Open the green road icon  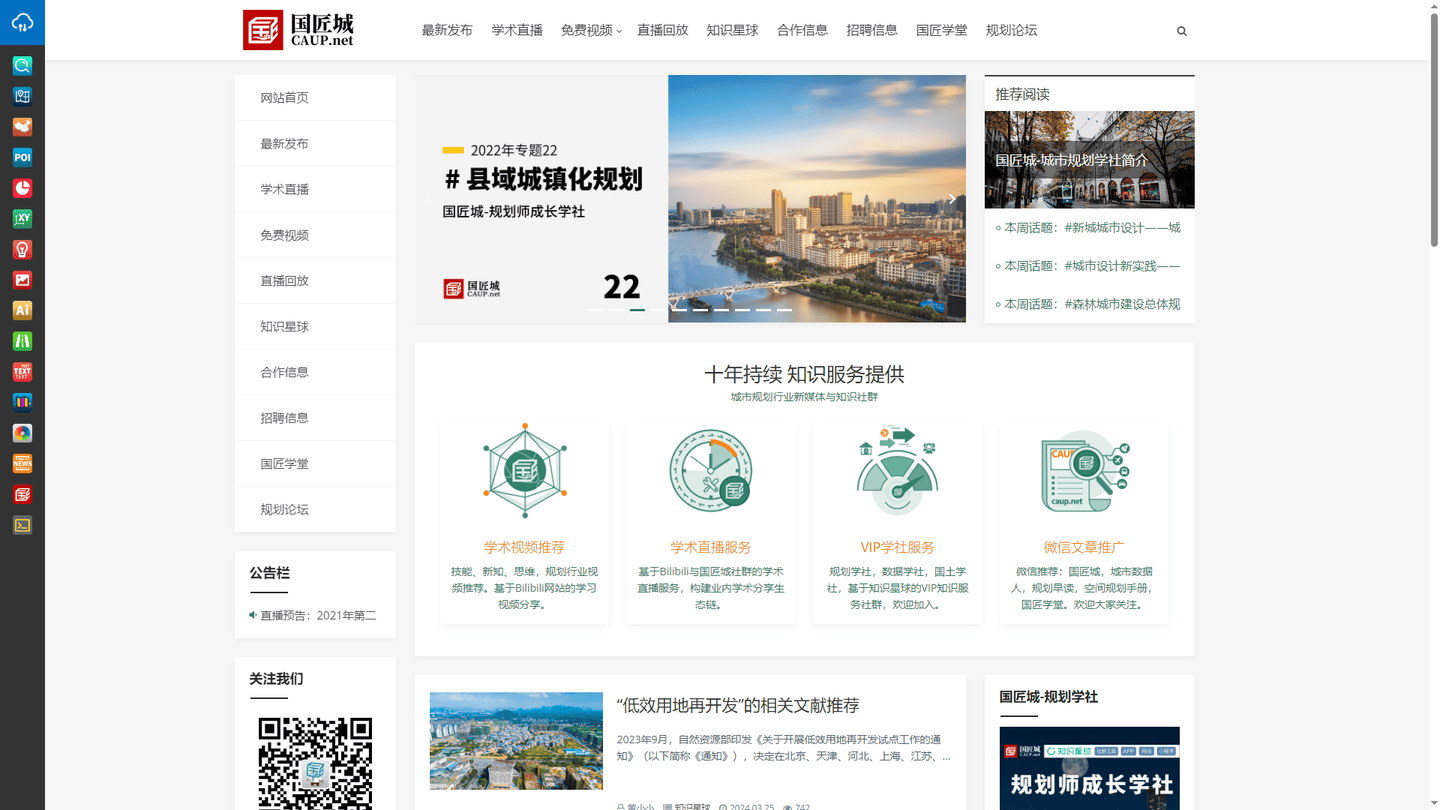pyautogui.click(x=22, y=341)
